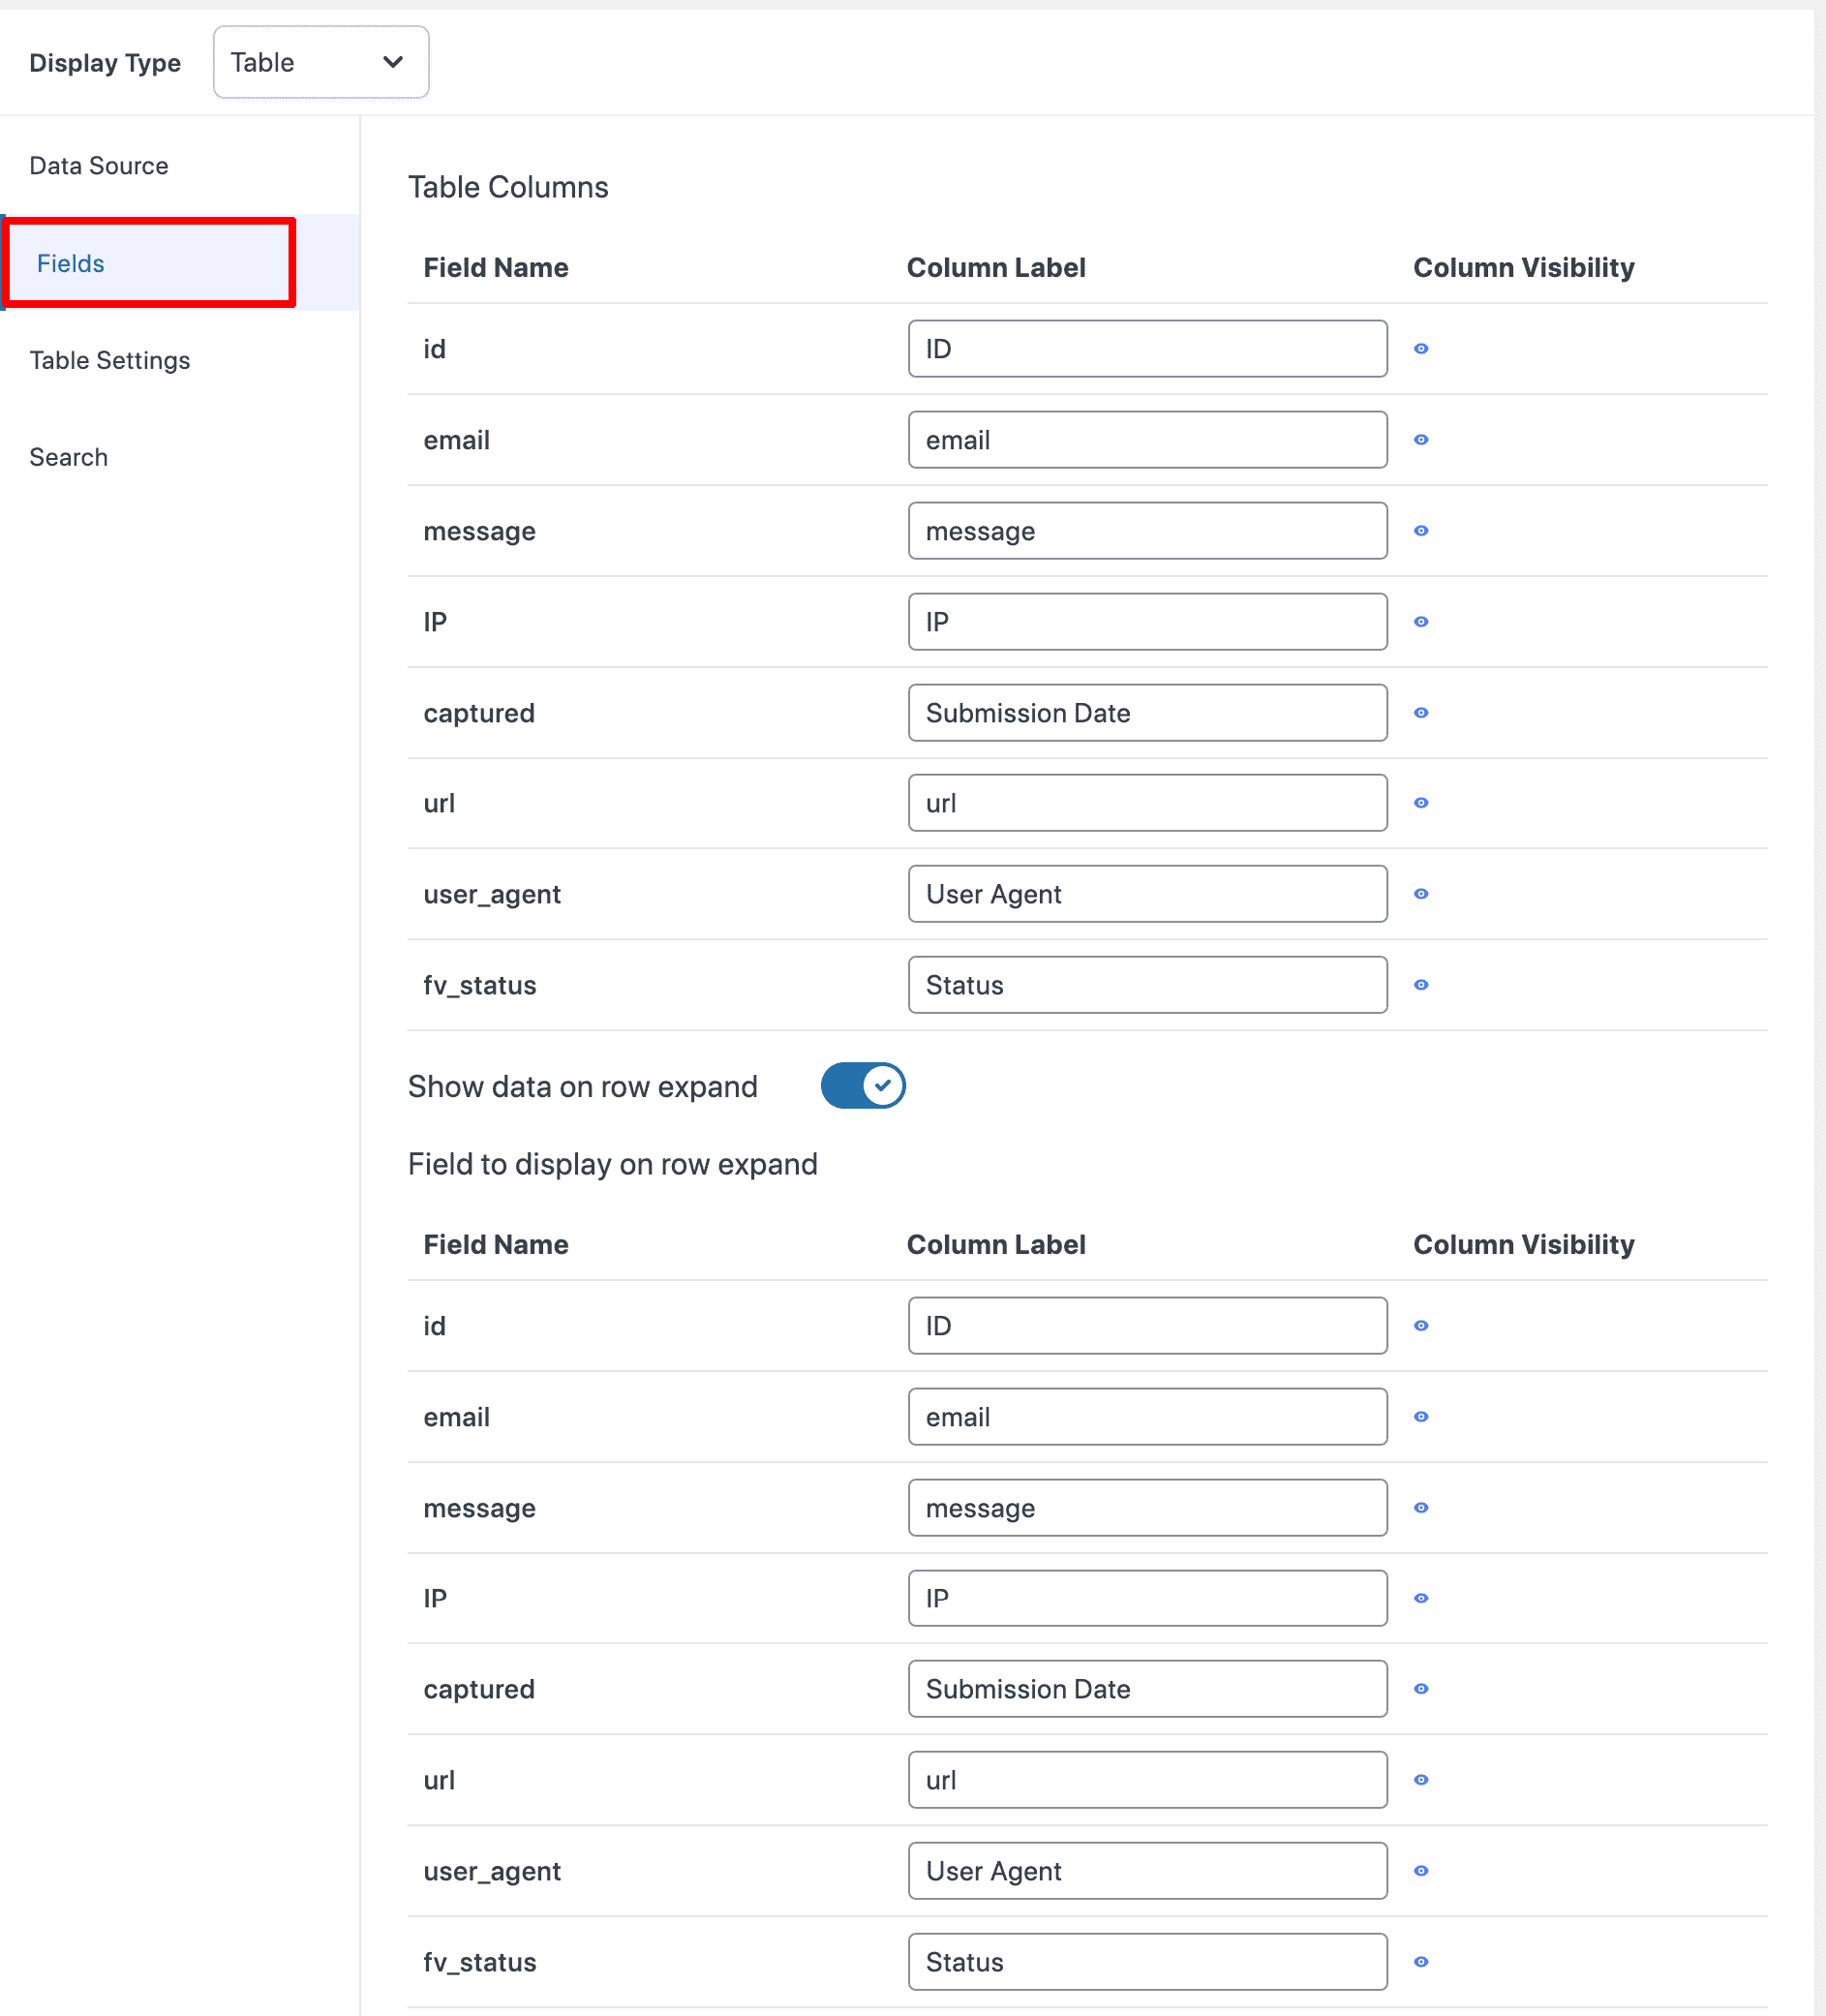The width and height of the screenshot is (1826, 2016).
Task: Toggle visibility eye for email in Table Columns
Action: [x=1421, y=440]
